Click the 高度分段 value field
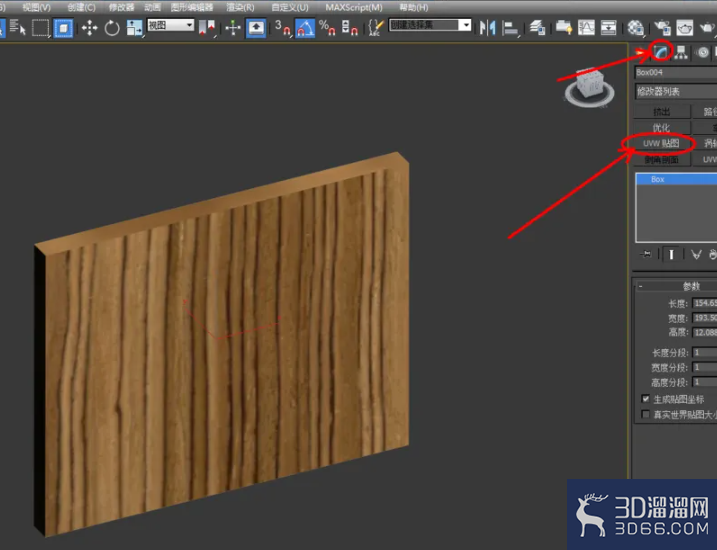 pyautogui.click(x=705, y=382)
